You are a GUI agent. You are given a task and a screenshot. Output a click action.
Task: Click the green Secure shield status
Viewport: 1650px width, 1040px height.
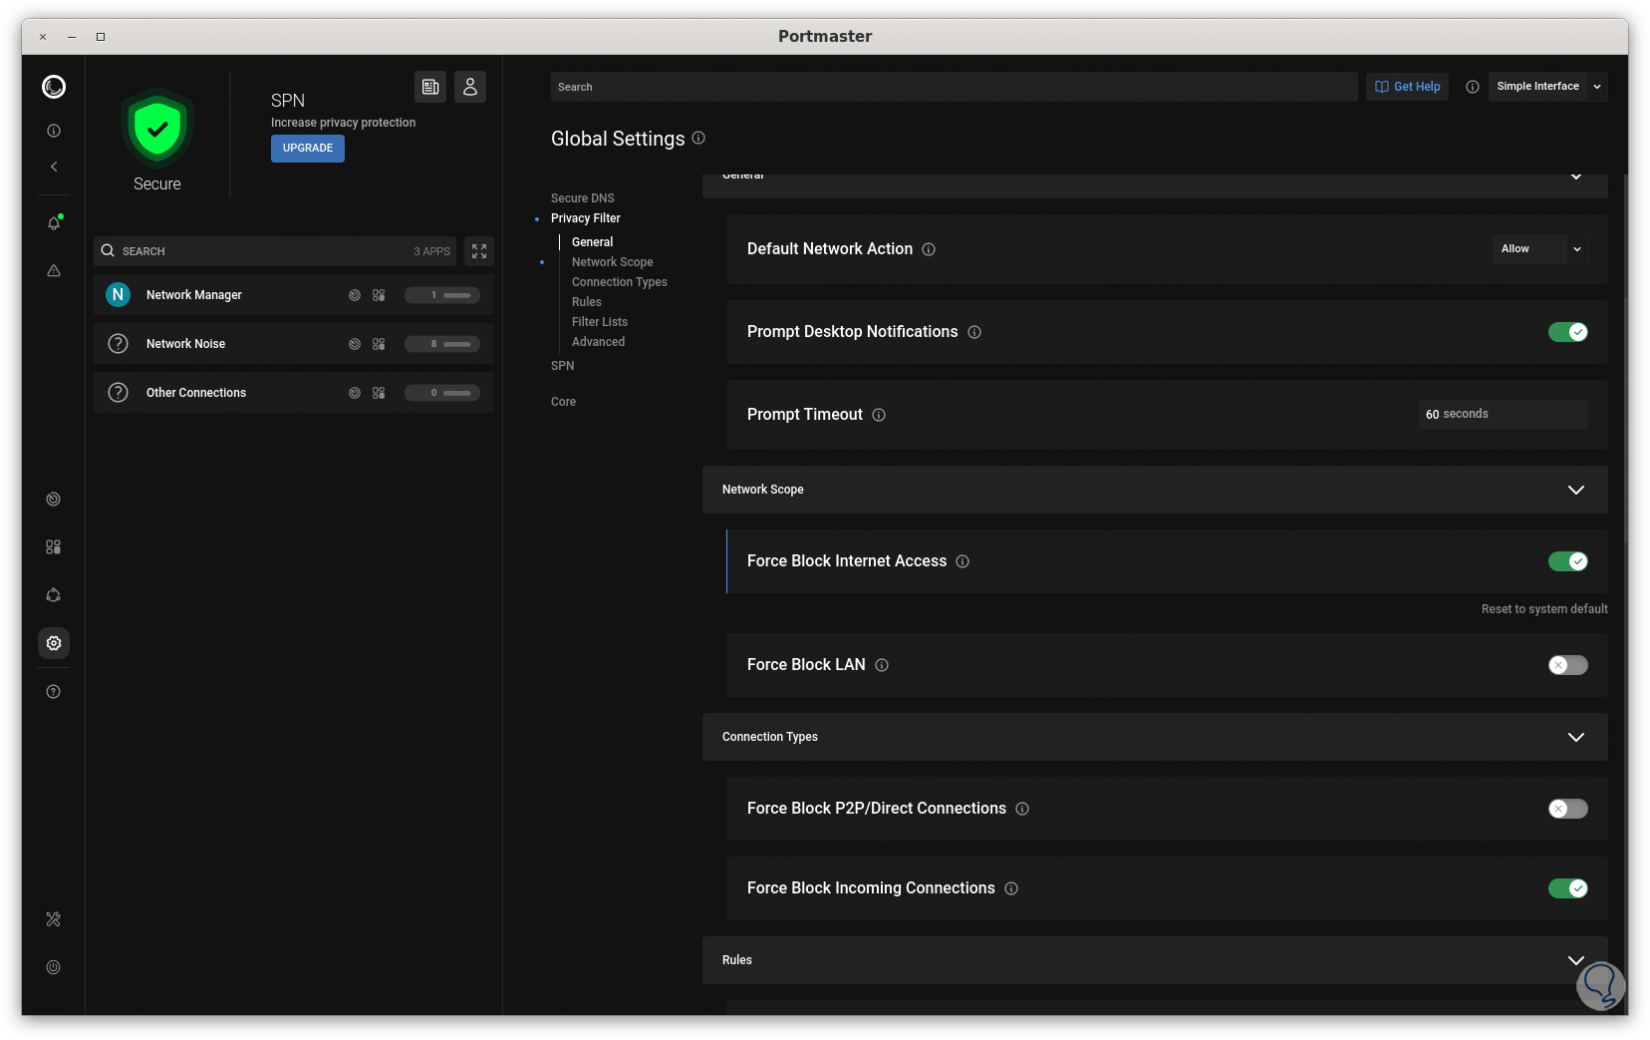(x=157, y=129)
